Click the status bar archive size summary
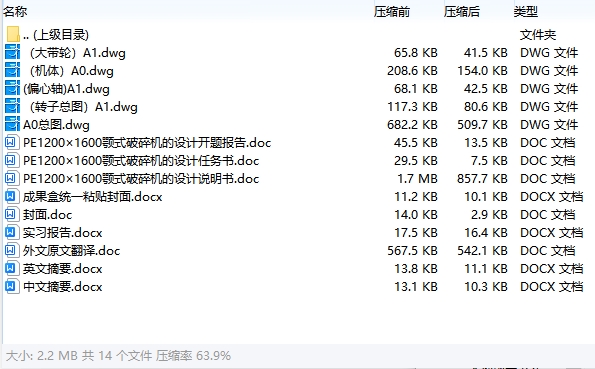The width and height of the screenshot is (595, 369). (118, 356)
